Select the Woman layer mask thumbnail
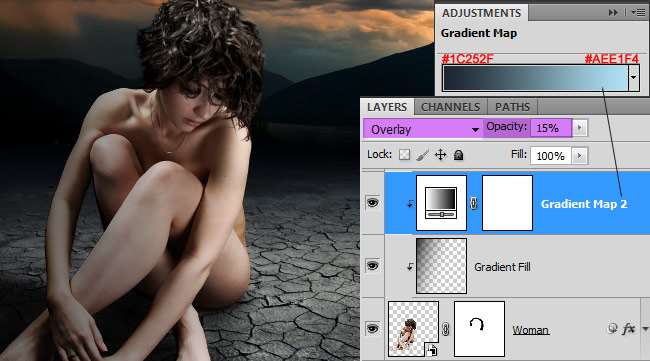Image resolution: width=650 pixels, height=361 pixels. [479, 329]
